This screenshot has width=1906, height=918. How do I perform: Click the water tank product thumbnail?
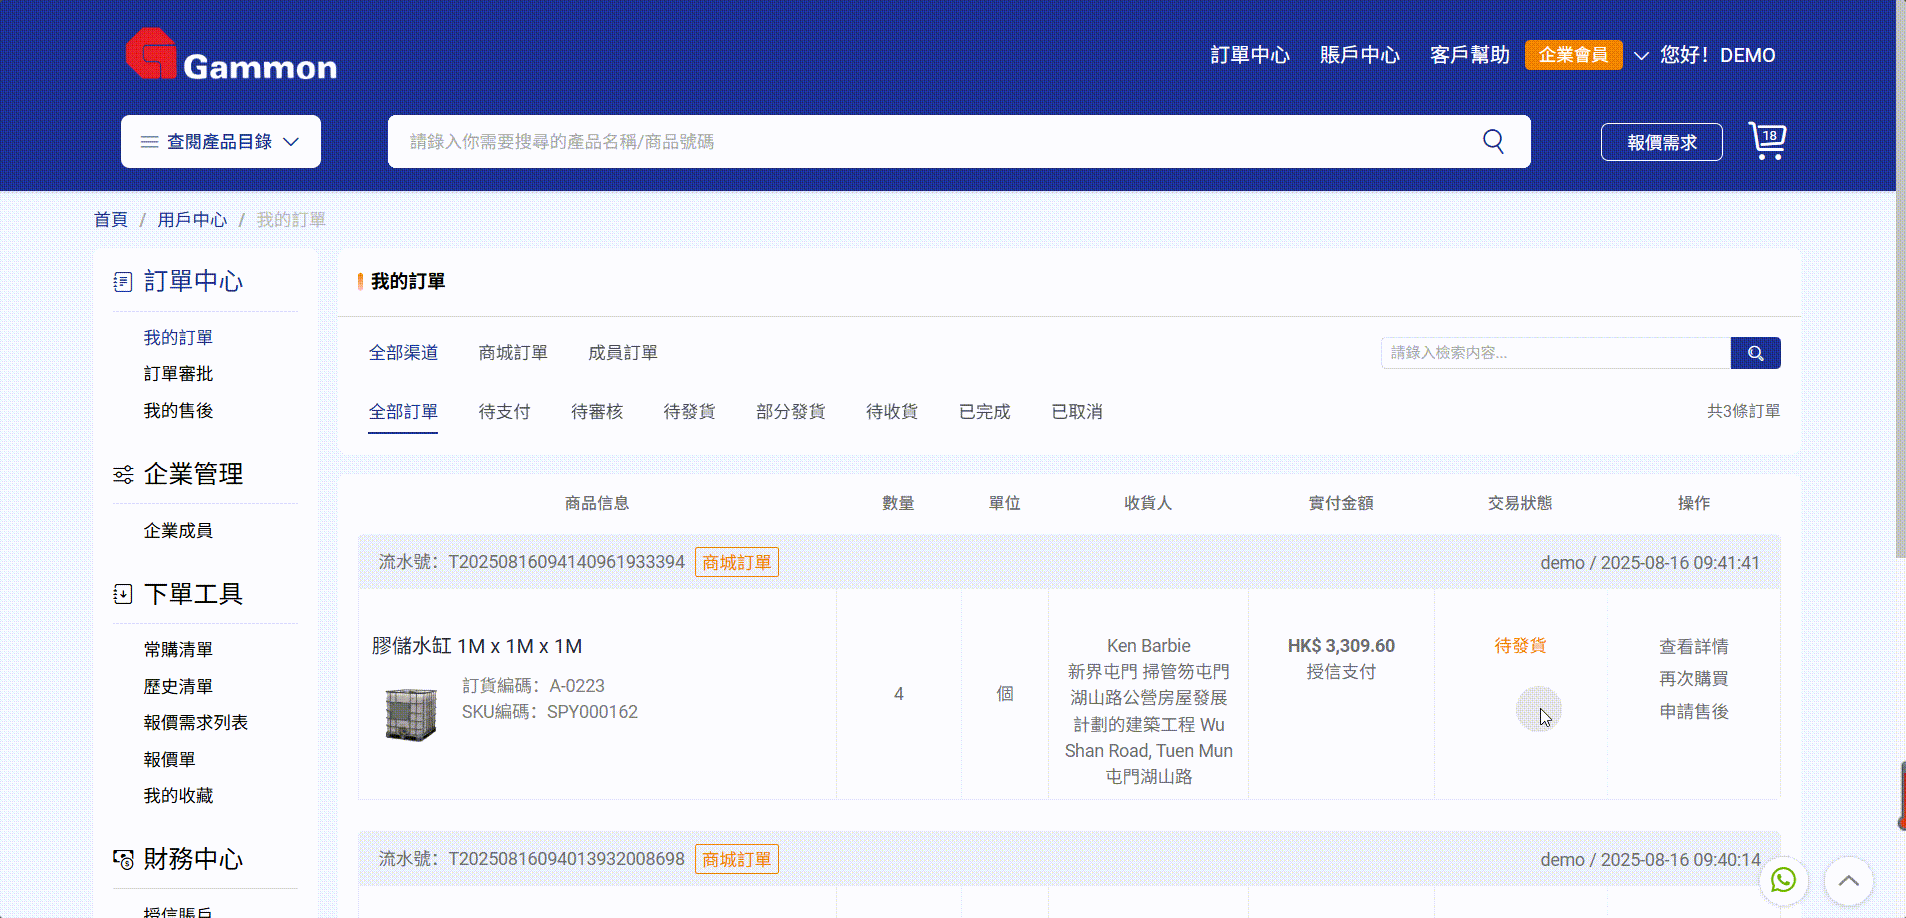tap(411, 714)
